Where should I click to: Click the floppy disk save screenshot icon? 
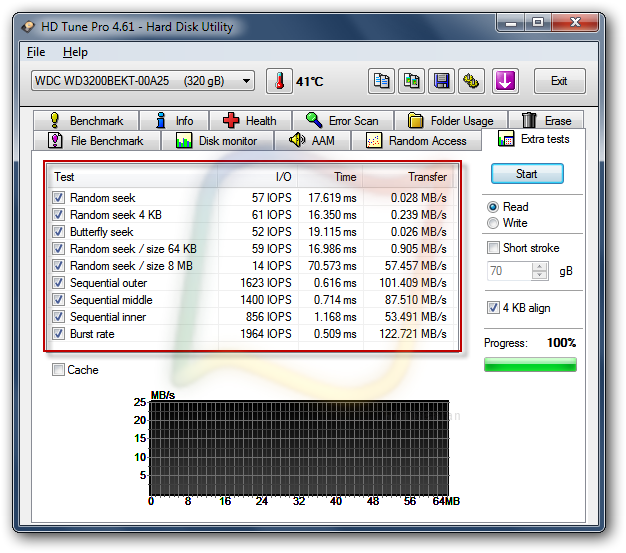(x=441, y=81)
